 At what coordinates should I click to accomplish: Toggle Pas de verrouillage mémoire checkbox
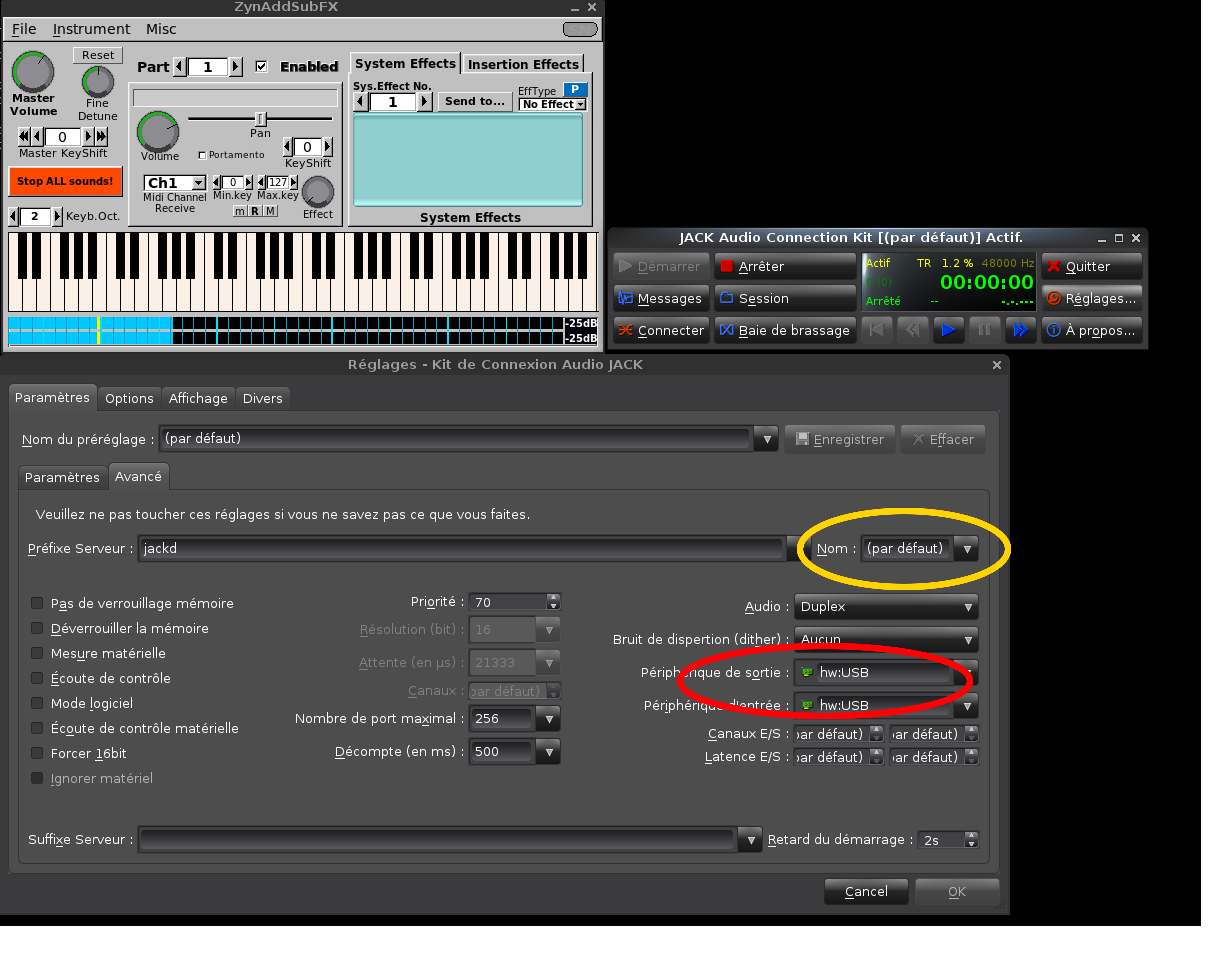coord(37,603)
